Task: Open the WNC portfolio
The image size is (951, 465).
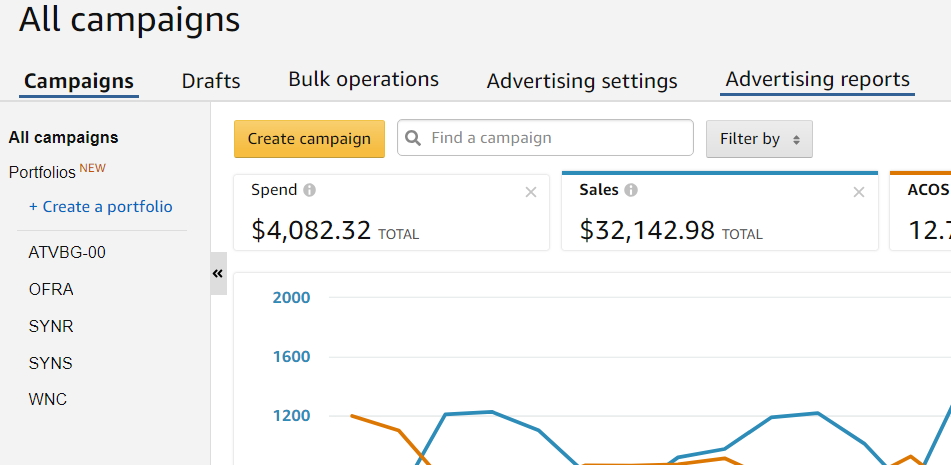Action: pyautogui.click(x=48, y=400)
